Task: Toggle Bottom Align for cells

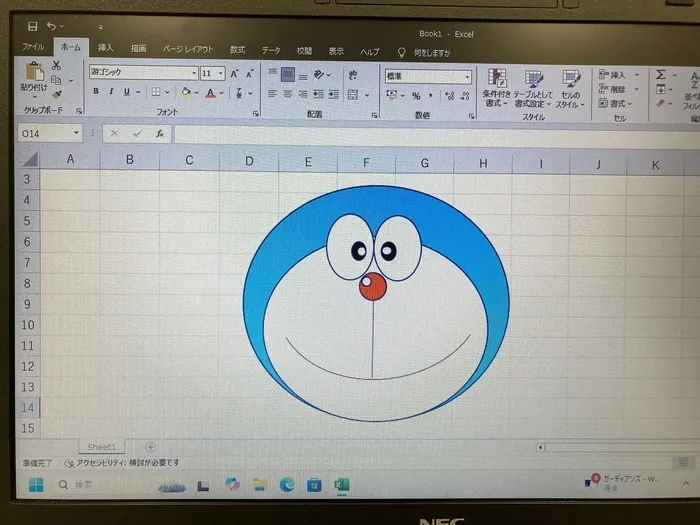Action: pos(303,75)
